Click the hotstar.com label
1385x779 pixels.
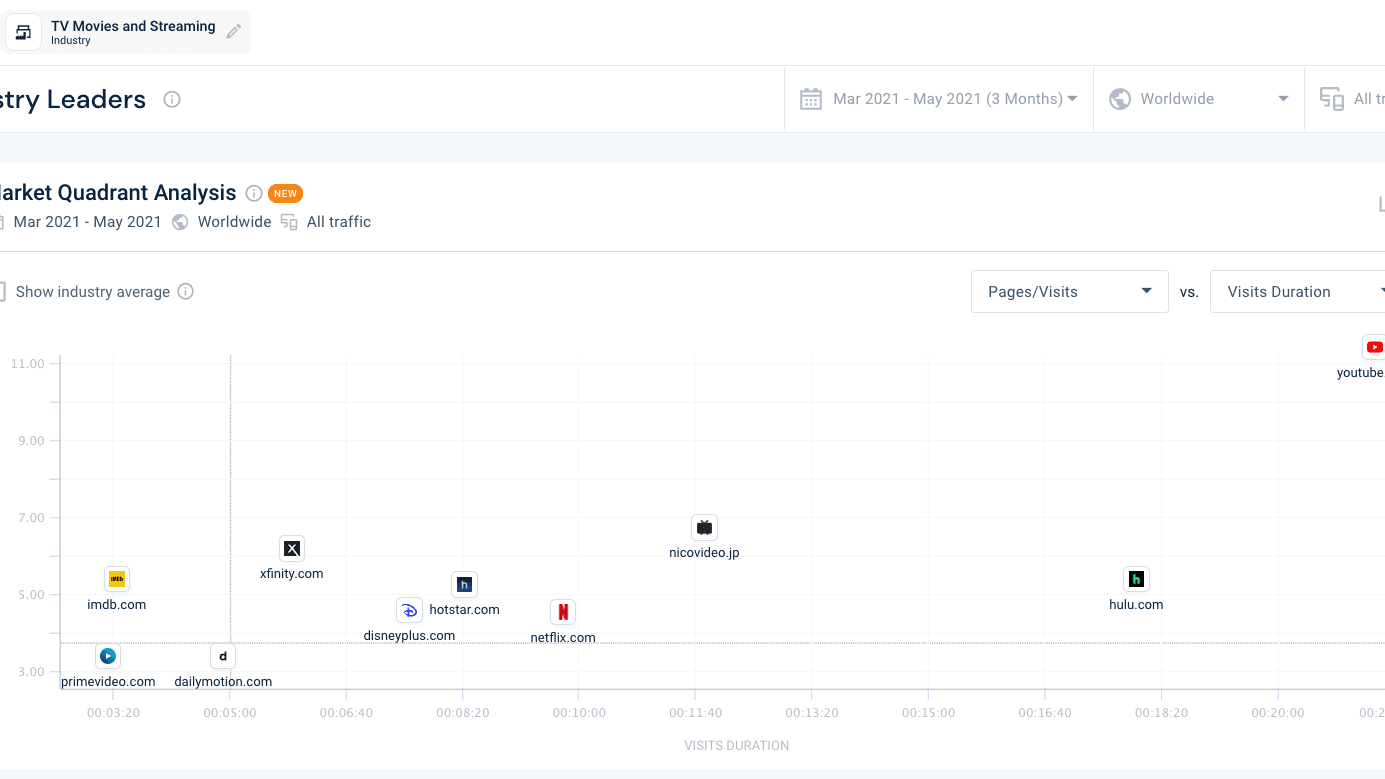pyautogui.click(x=464, y=610)
